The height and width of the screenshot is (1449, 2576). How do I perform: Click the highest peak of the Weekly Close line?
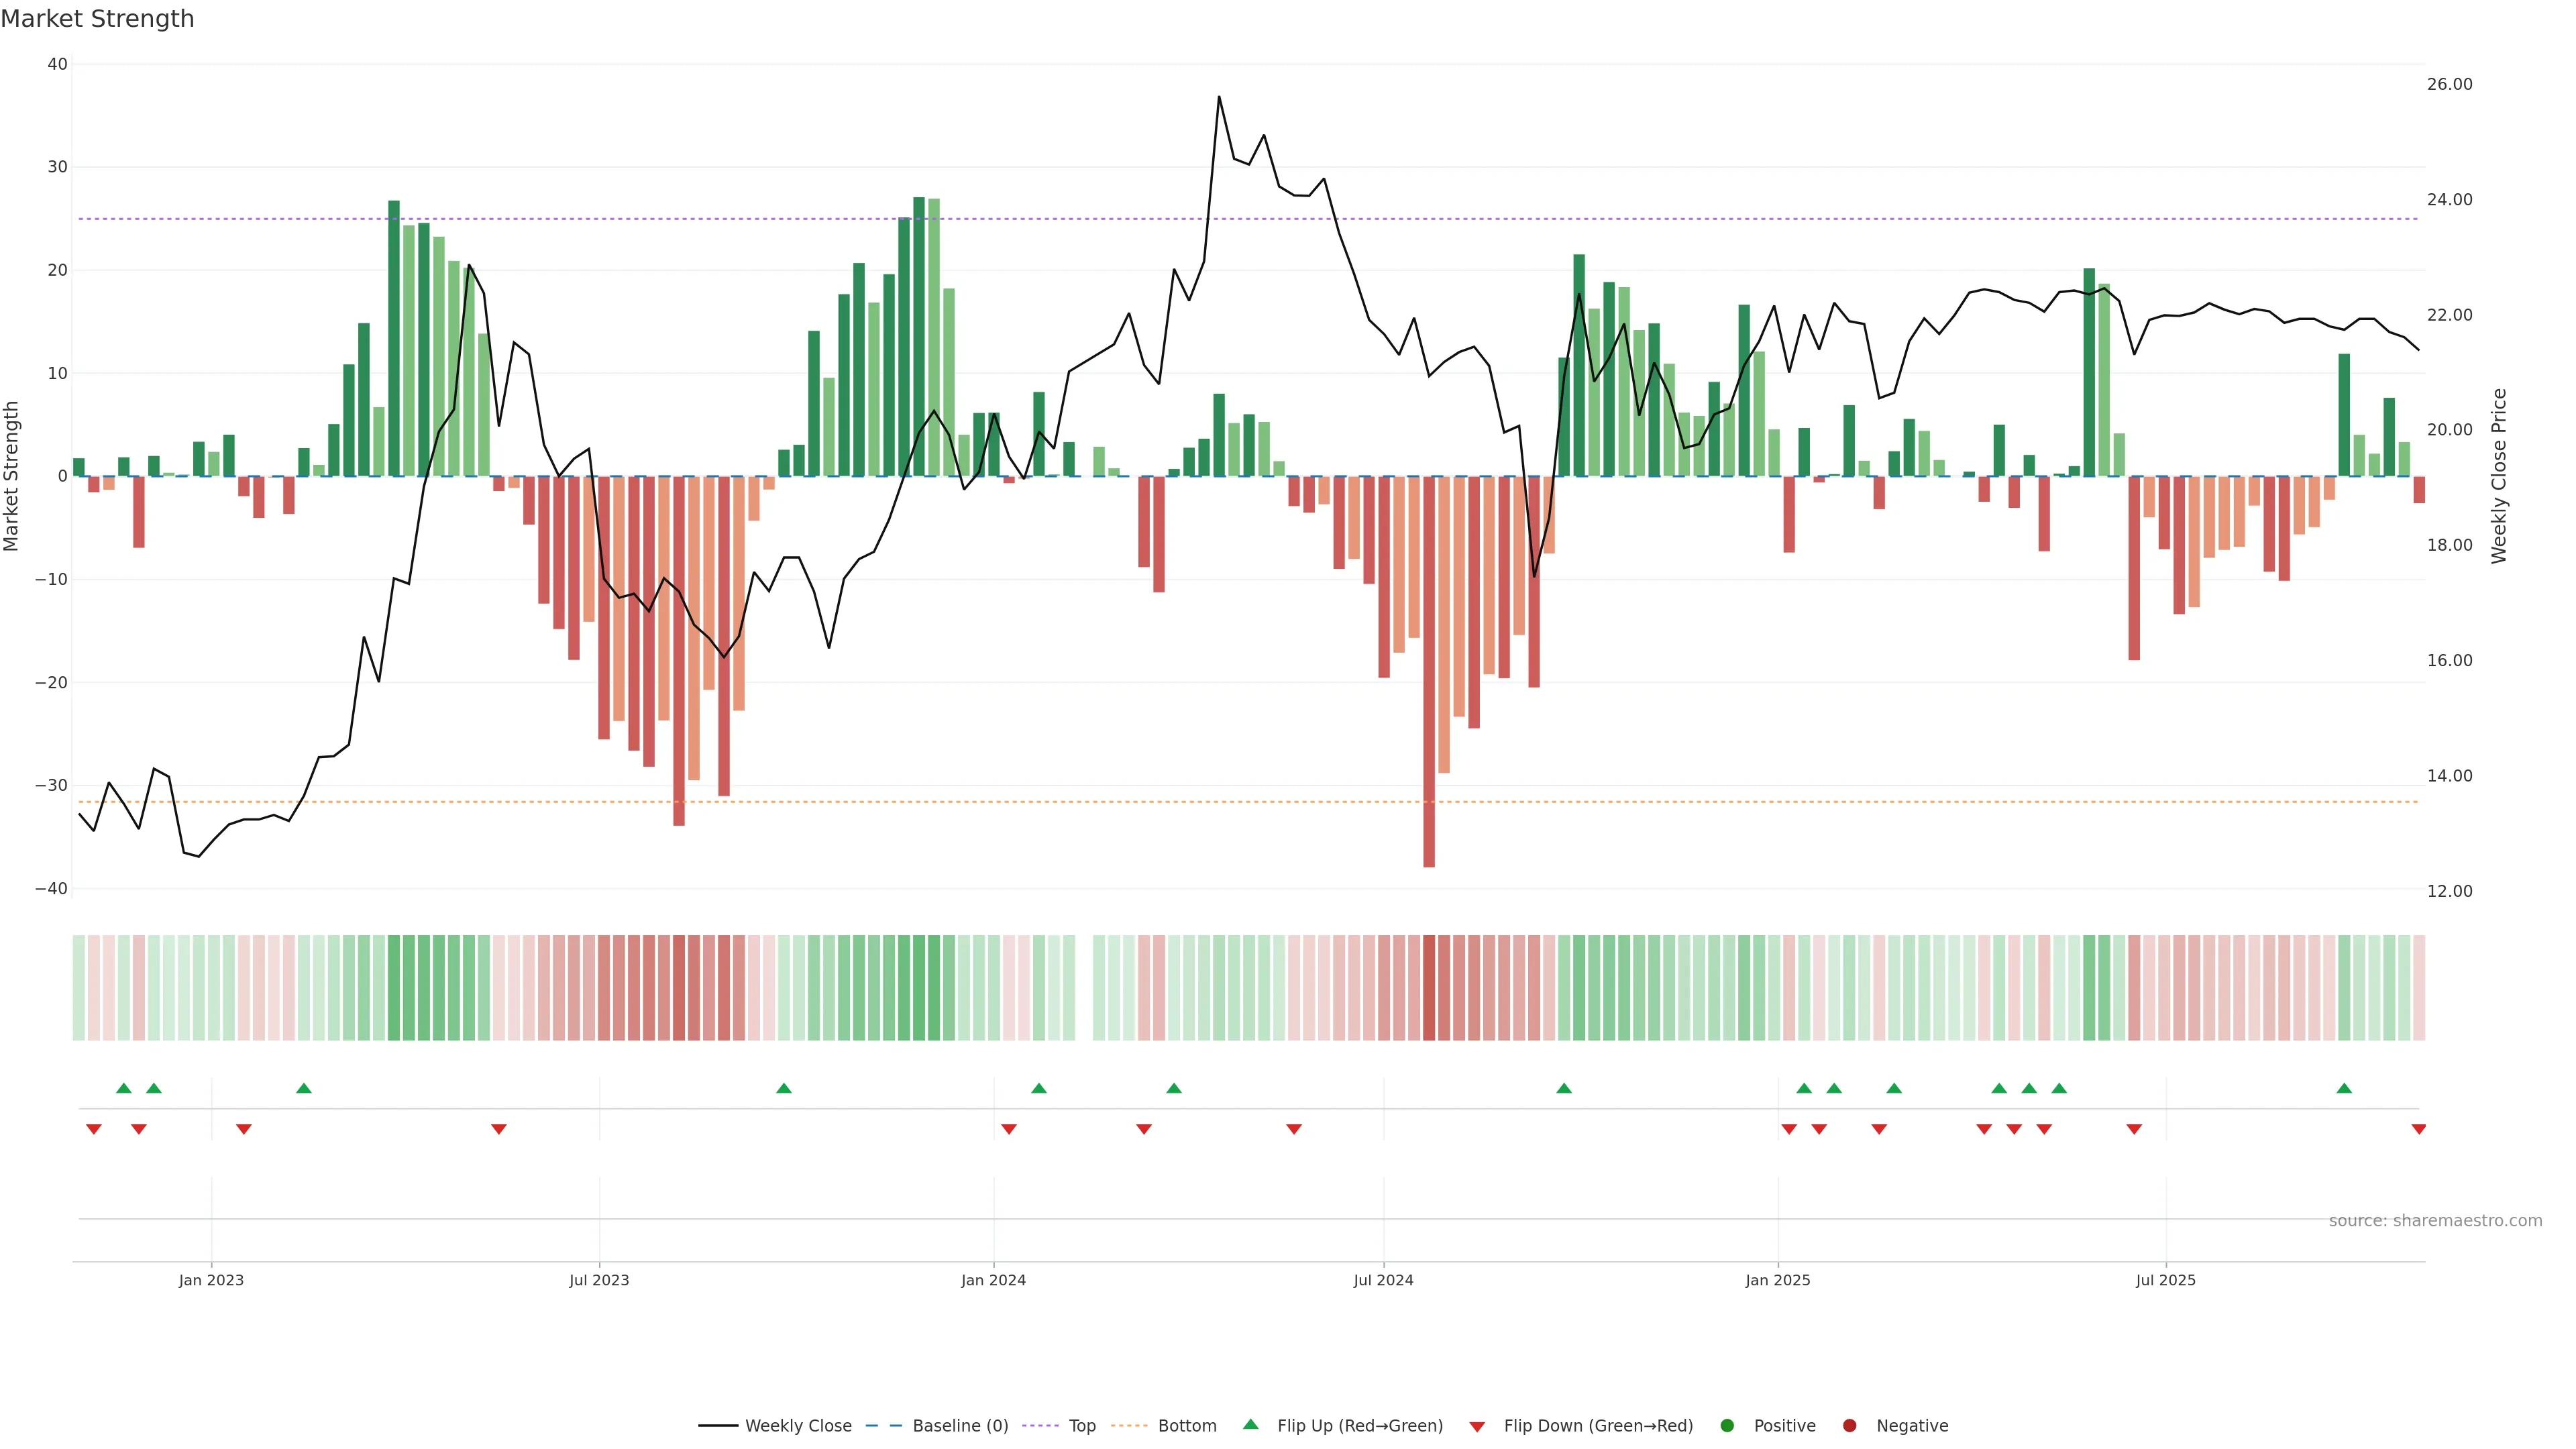coord(1219,97)
